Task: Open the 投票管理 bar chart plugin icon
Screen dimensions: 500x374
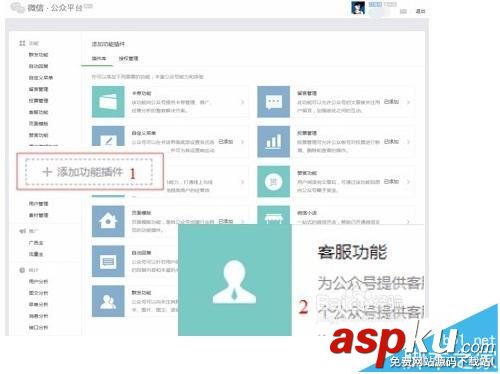Action: tap(273, 142)
